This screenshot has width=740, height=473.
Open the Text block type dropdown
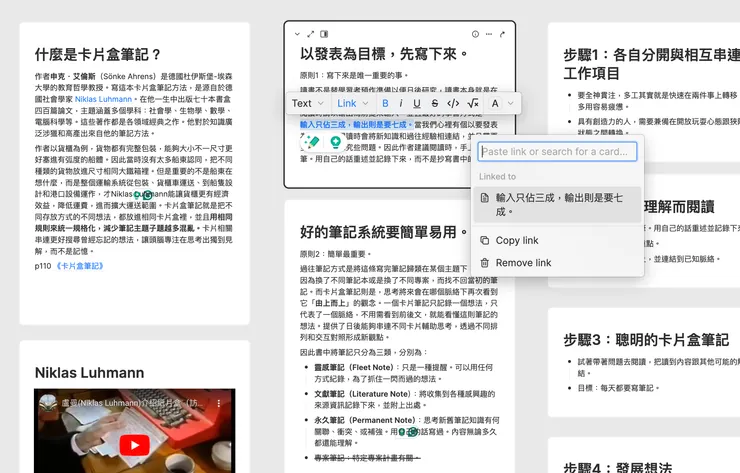pyautogui.click(x=308, y=103)
